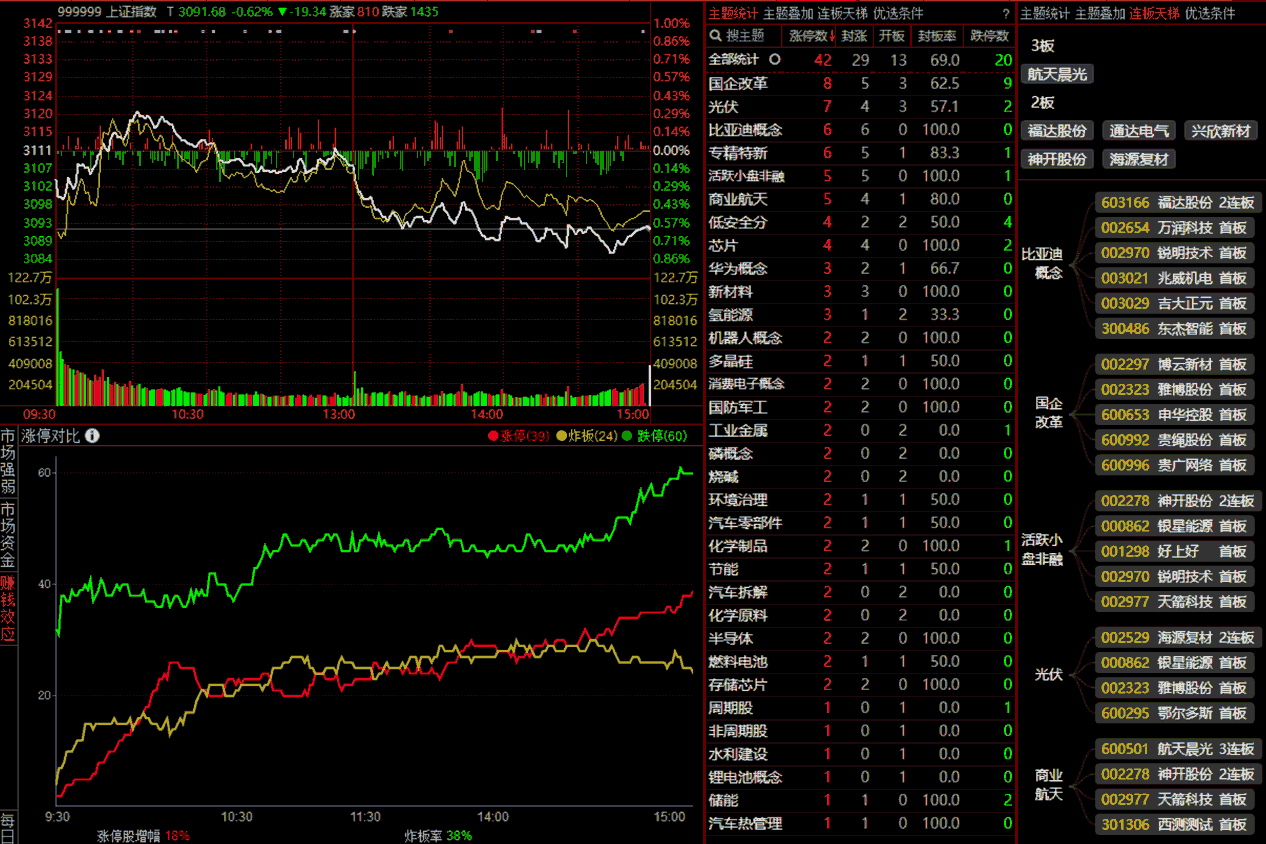Click the 航天晨光 chip under 3板
The height and width of the screenshot is (844, 1266).
point(1057,74)
